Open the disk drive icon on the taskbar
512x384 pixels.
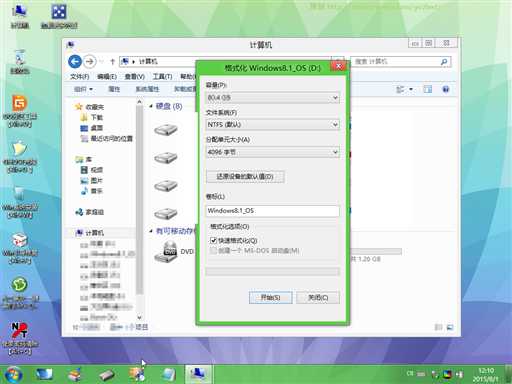pos(107,375)
